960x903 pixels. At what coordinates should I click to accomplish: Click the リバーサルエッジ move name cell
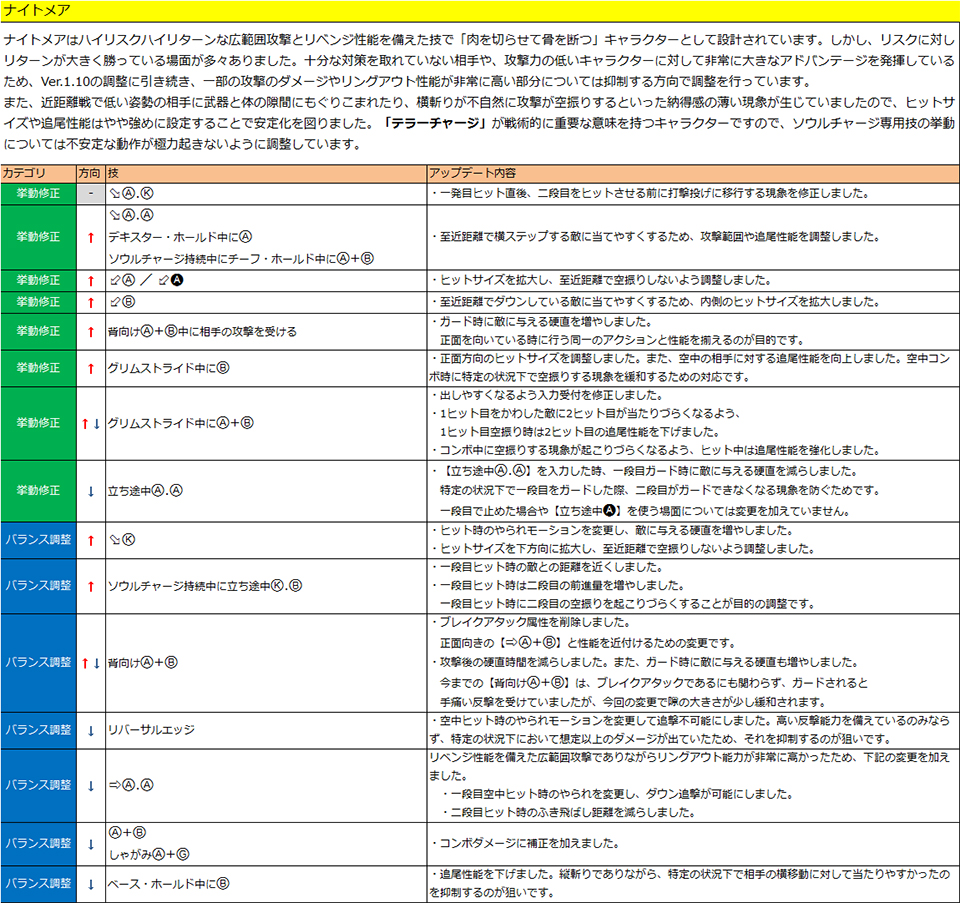point(150,730)
